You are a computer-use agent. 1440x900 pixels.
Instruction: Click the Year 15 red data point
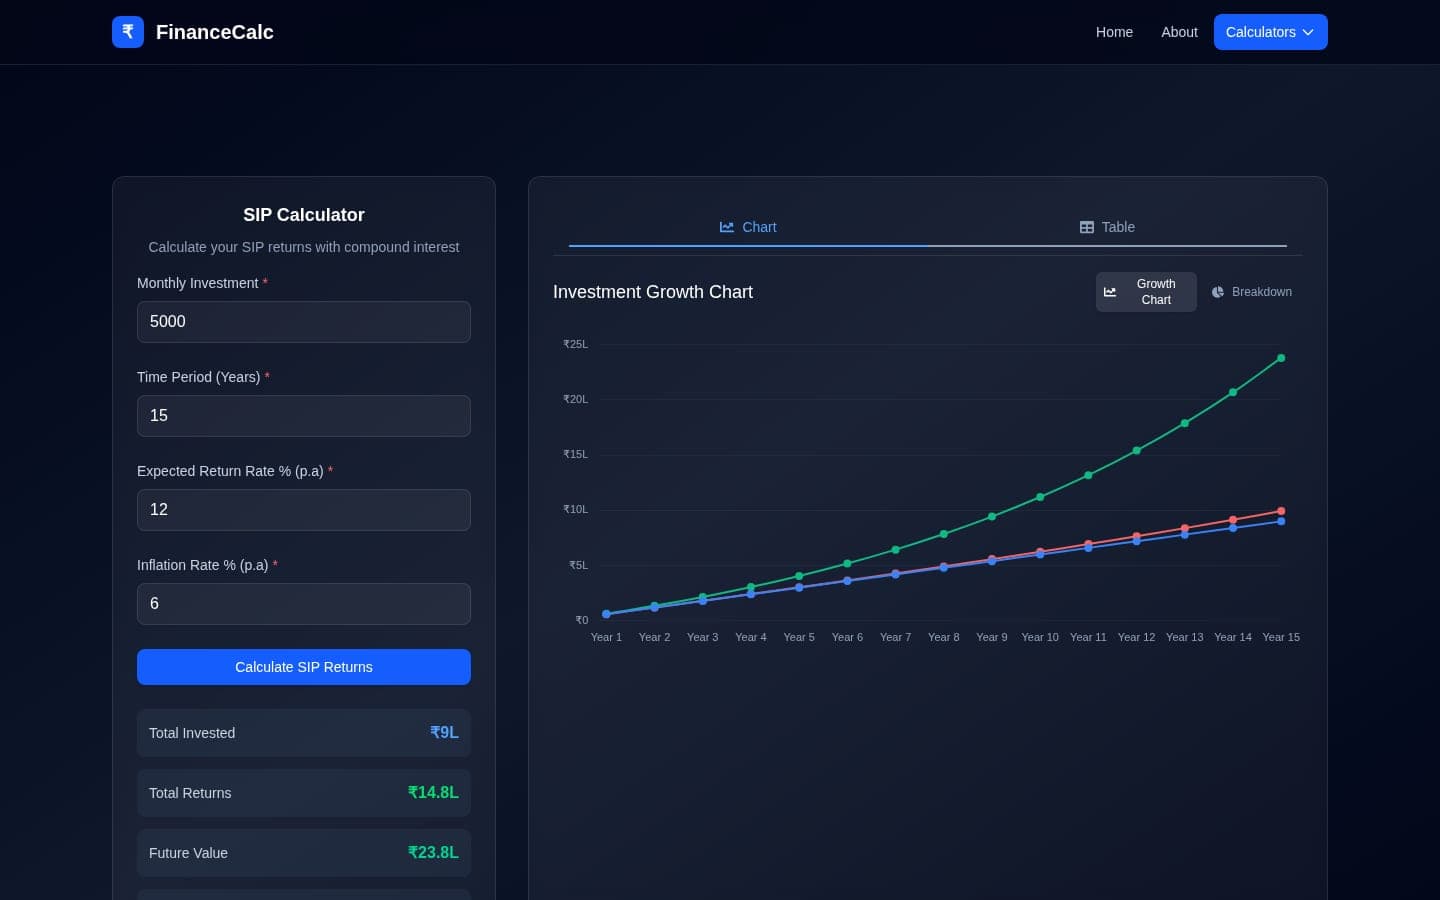pyautogui.click(x=1281, y=511)
